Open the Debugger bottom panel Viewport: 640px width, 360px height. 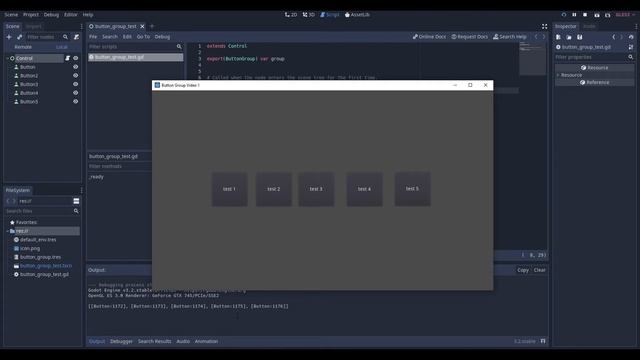121,341
